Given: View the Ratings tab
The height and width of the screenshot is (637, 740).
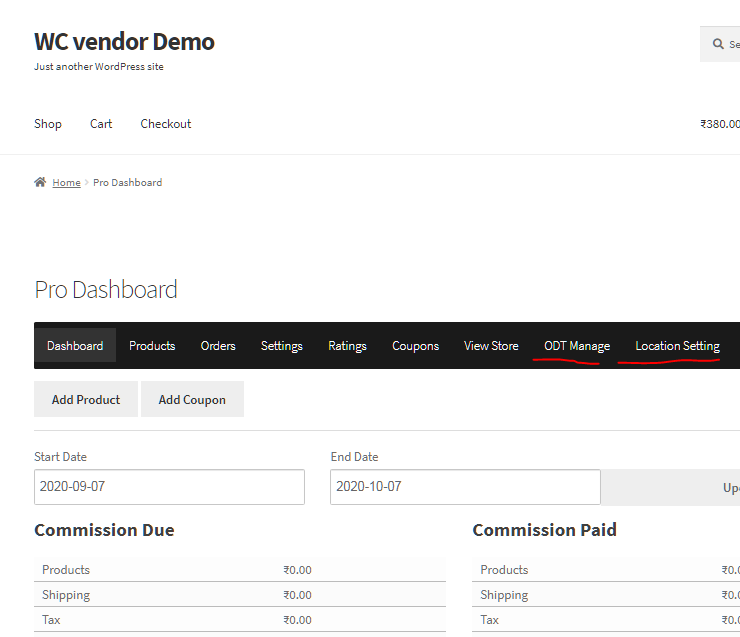Looking at the screenshot, I should [x=347, y=345].
